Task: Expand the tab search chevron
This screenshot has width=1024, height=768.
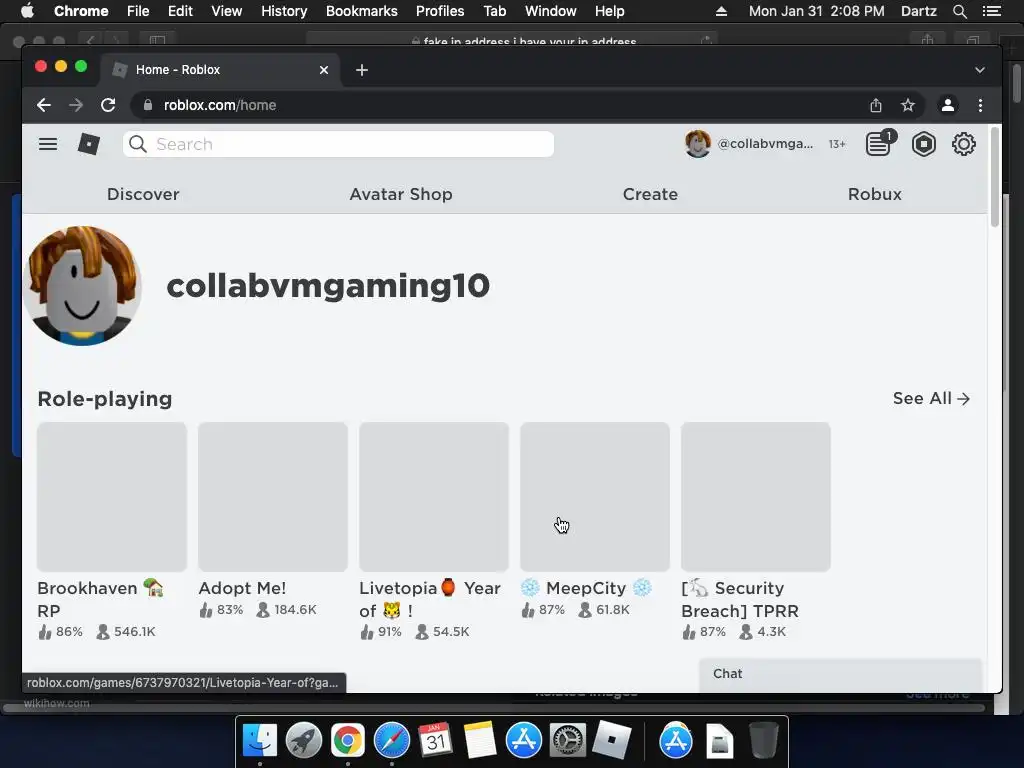Action: click(980, 70)
